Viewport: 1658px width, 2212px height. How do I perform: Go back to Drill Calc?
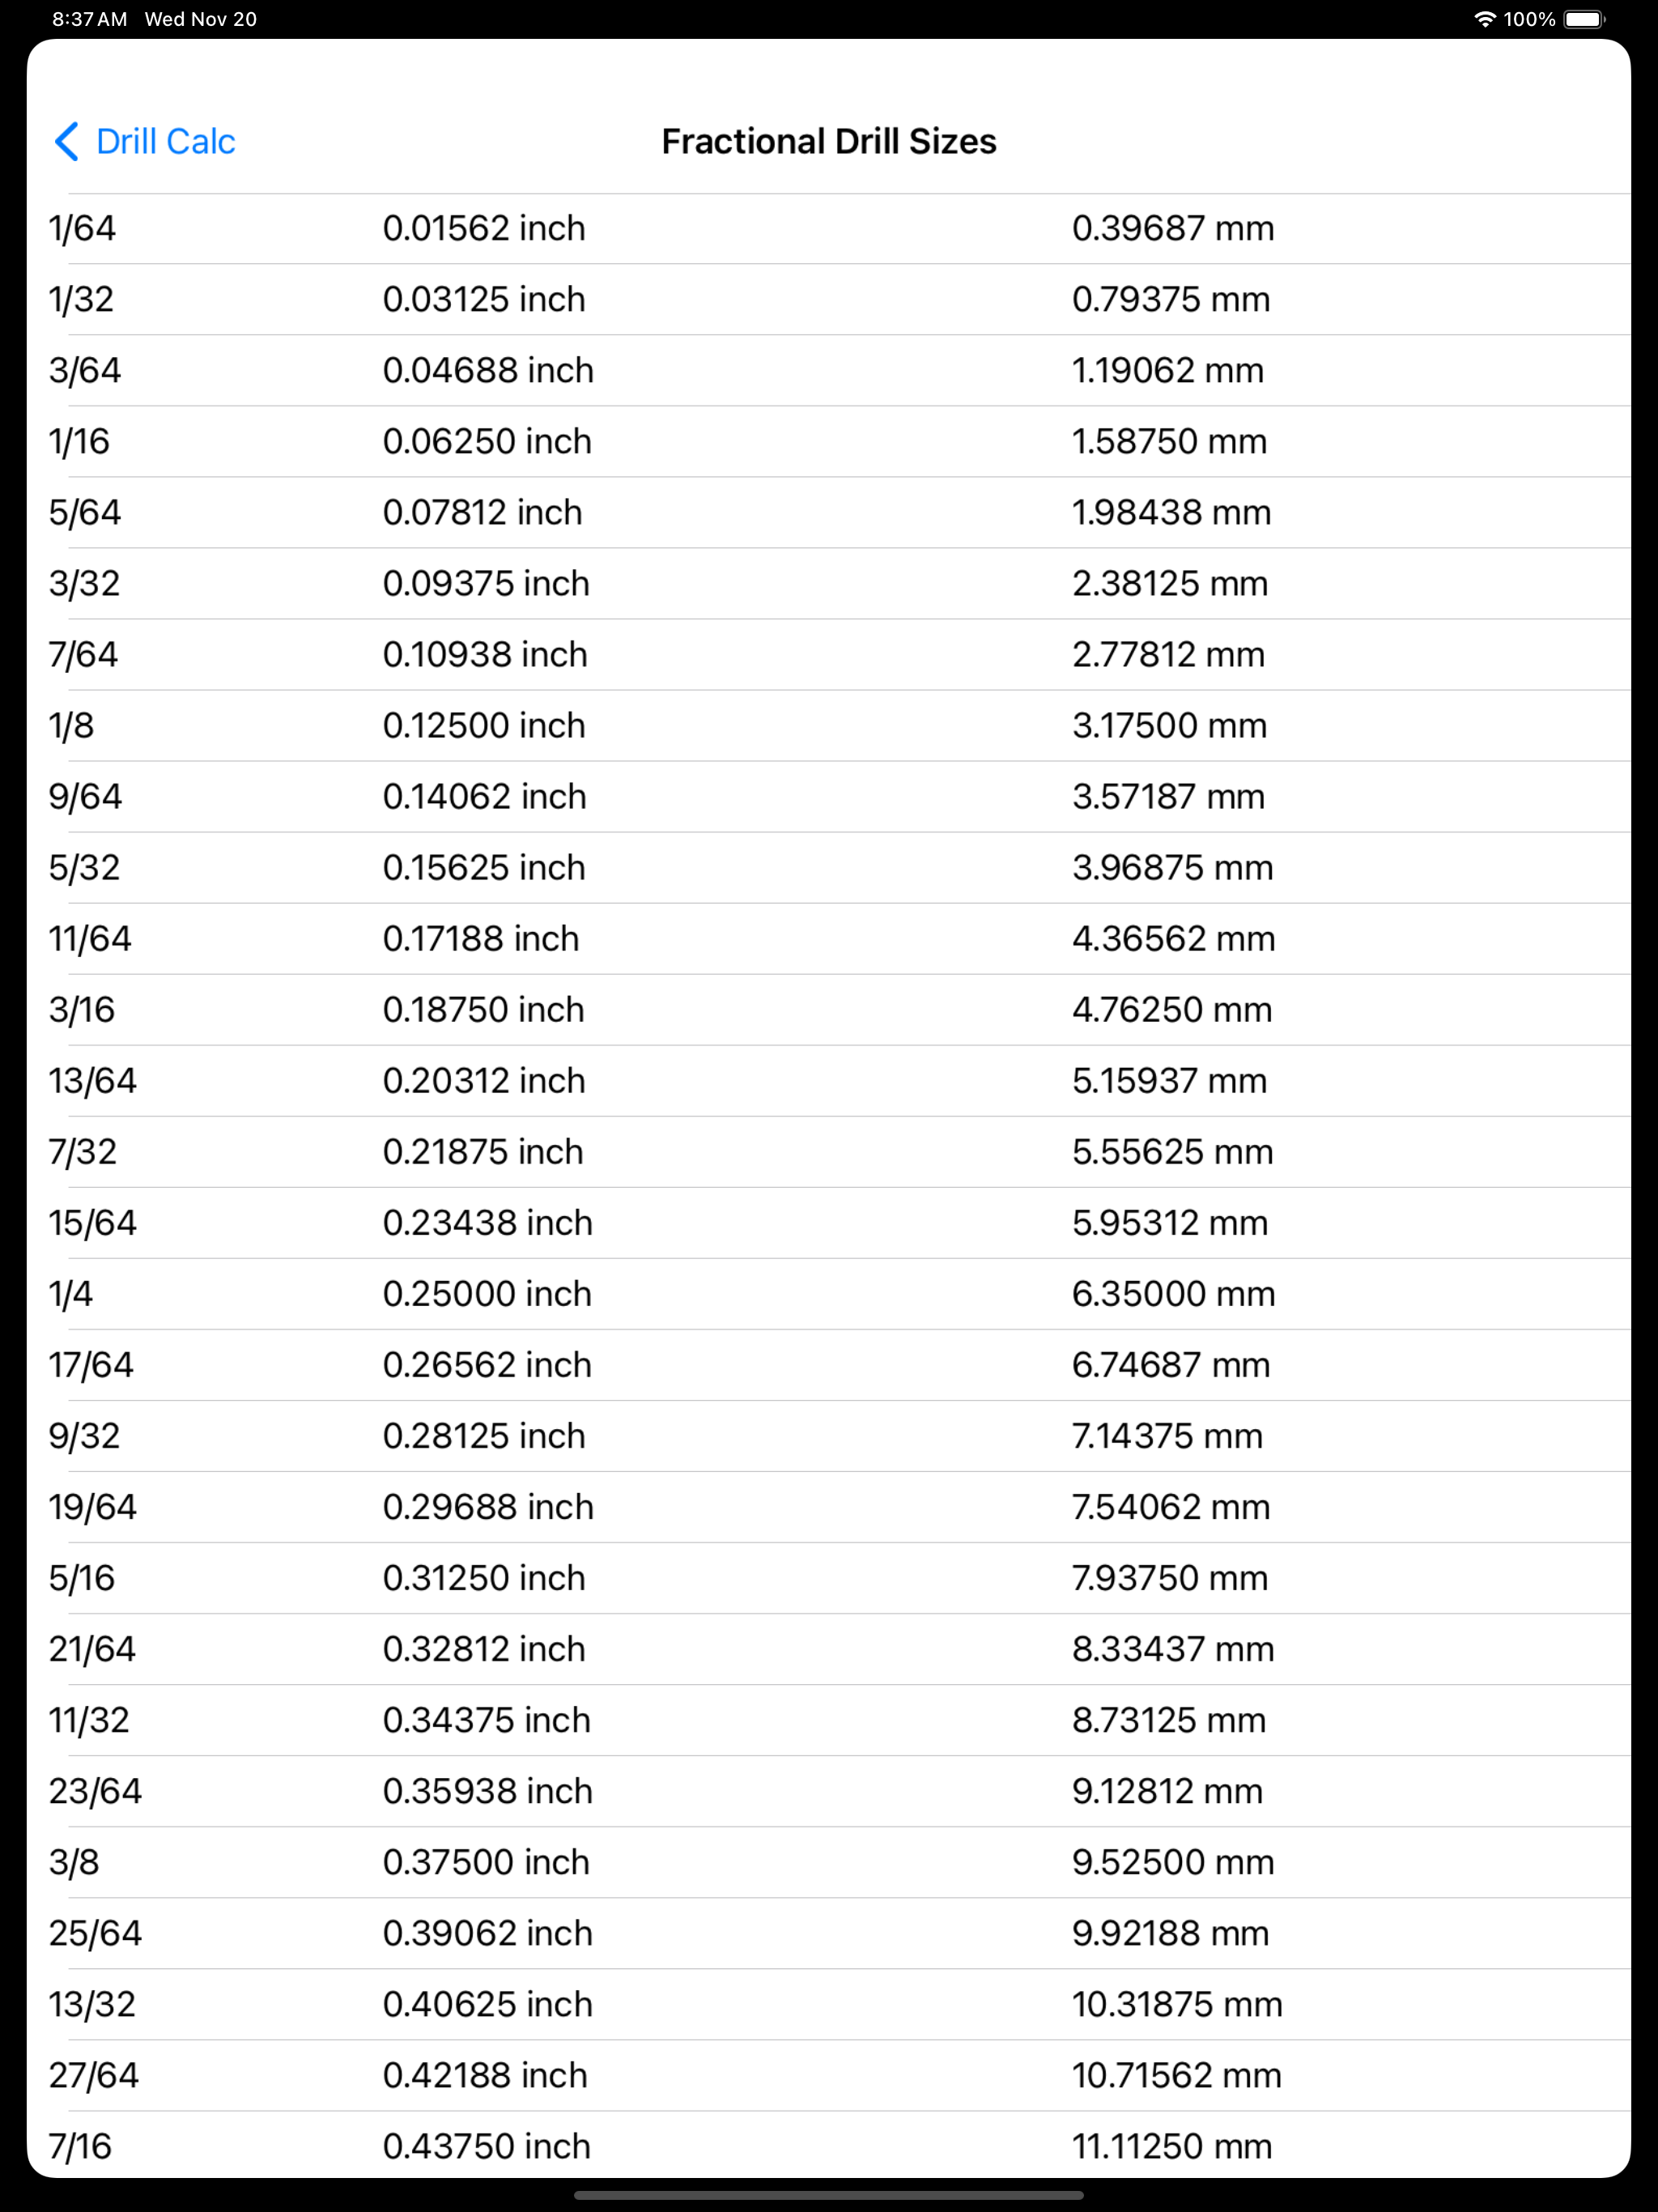point(145,142)
